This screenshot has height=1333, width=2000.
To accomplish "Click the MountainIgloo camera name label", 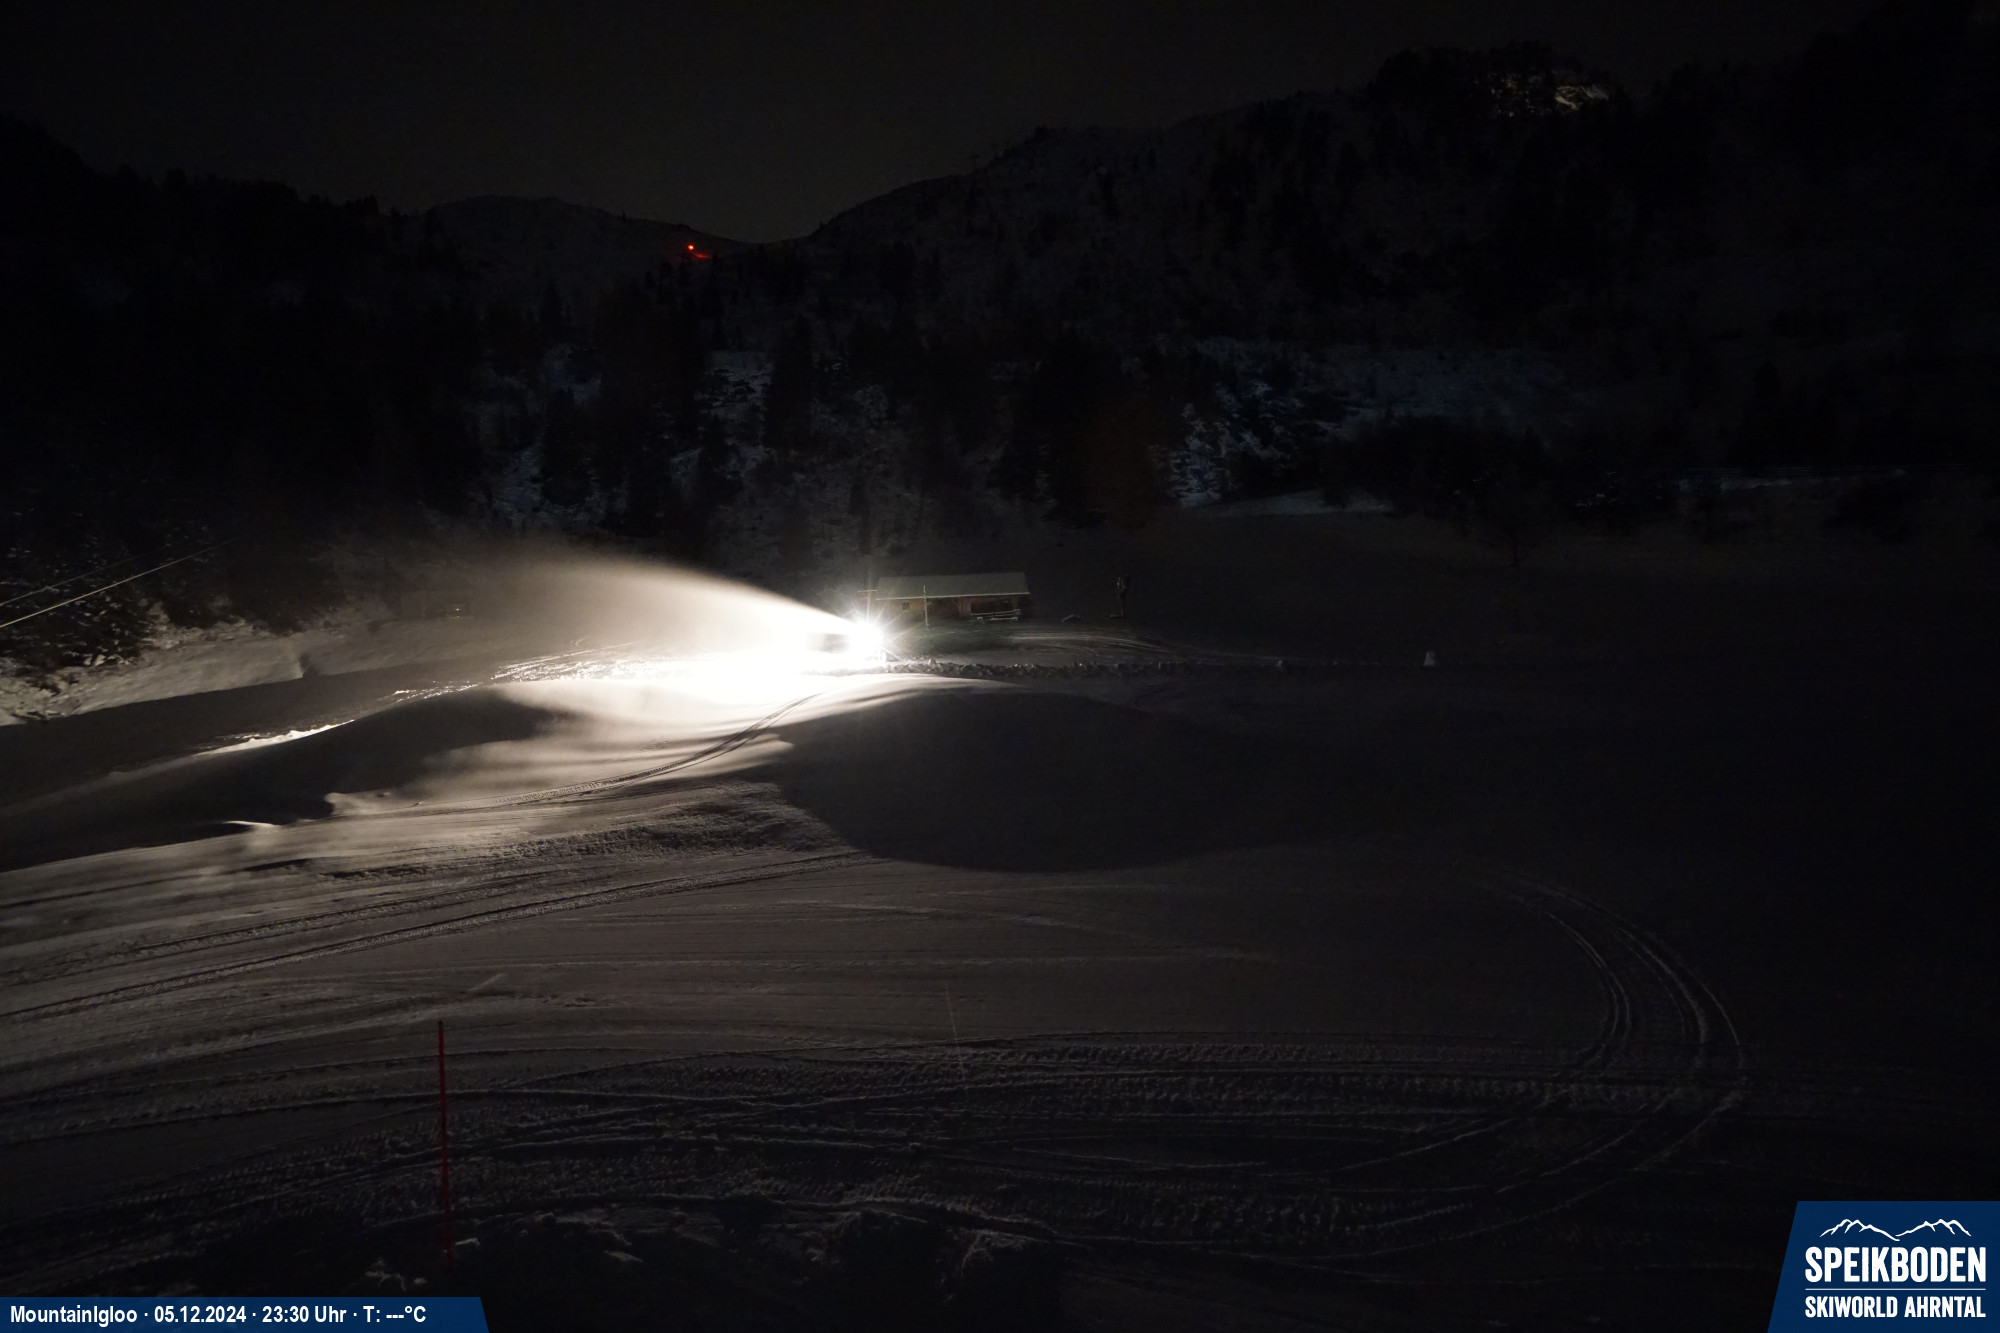I will coord(73,1314).
